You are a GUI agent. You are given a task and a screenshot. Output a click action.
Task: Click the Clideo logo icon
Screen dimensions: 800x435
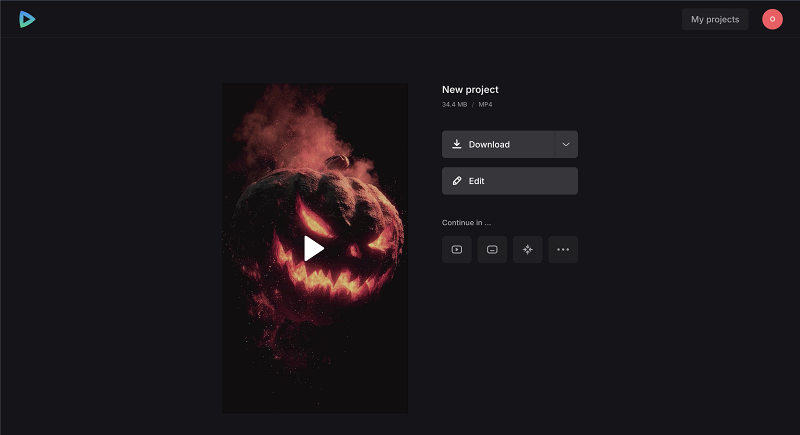click(27, 19)
